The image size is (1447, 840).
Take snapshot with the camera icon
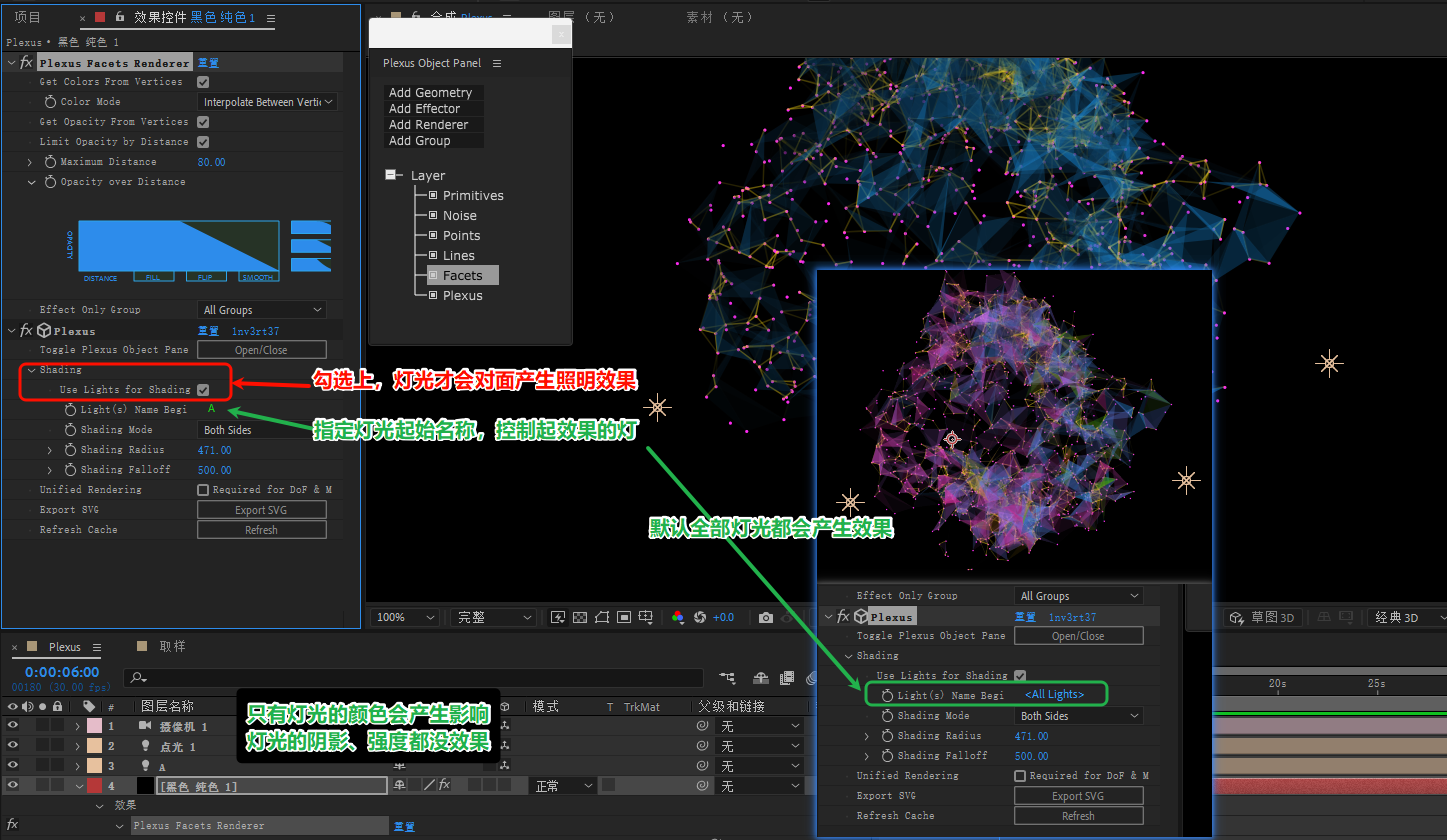(766, 618)
